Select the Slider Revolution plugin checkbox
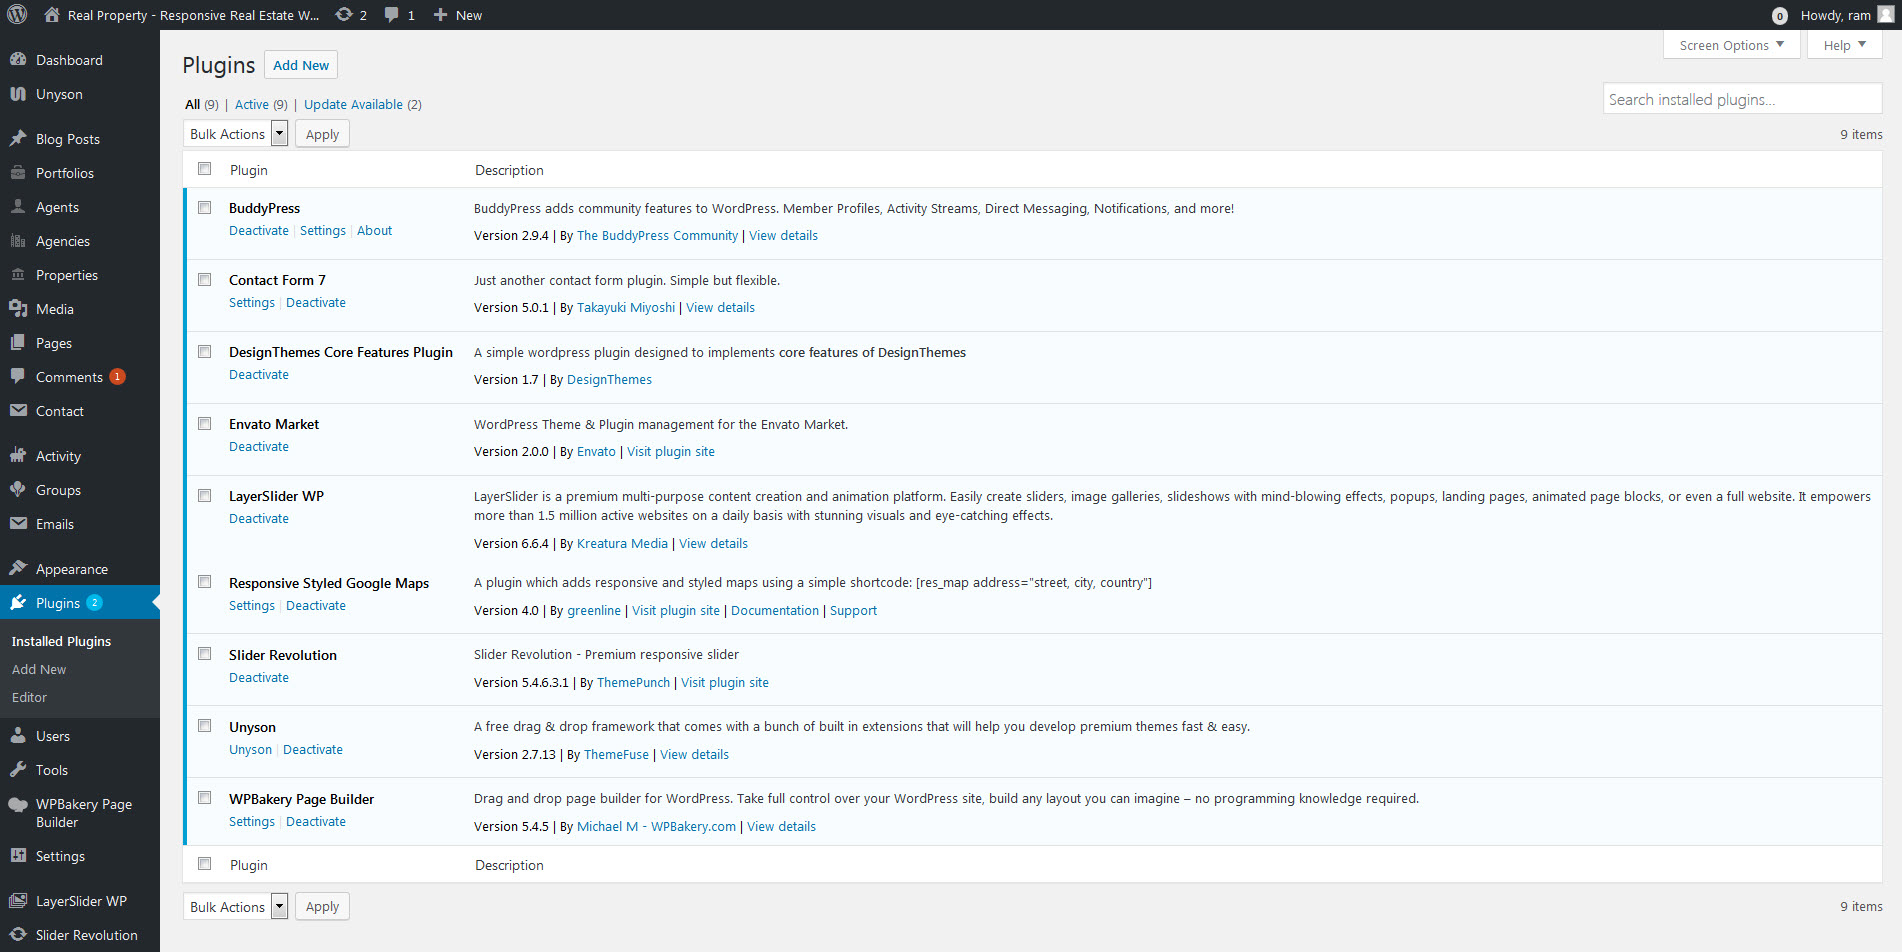The height and width of the screenshot is (952, 1902). (205, 654)
